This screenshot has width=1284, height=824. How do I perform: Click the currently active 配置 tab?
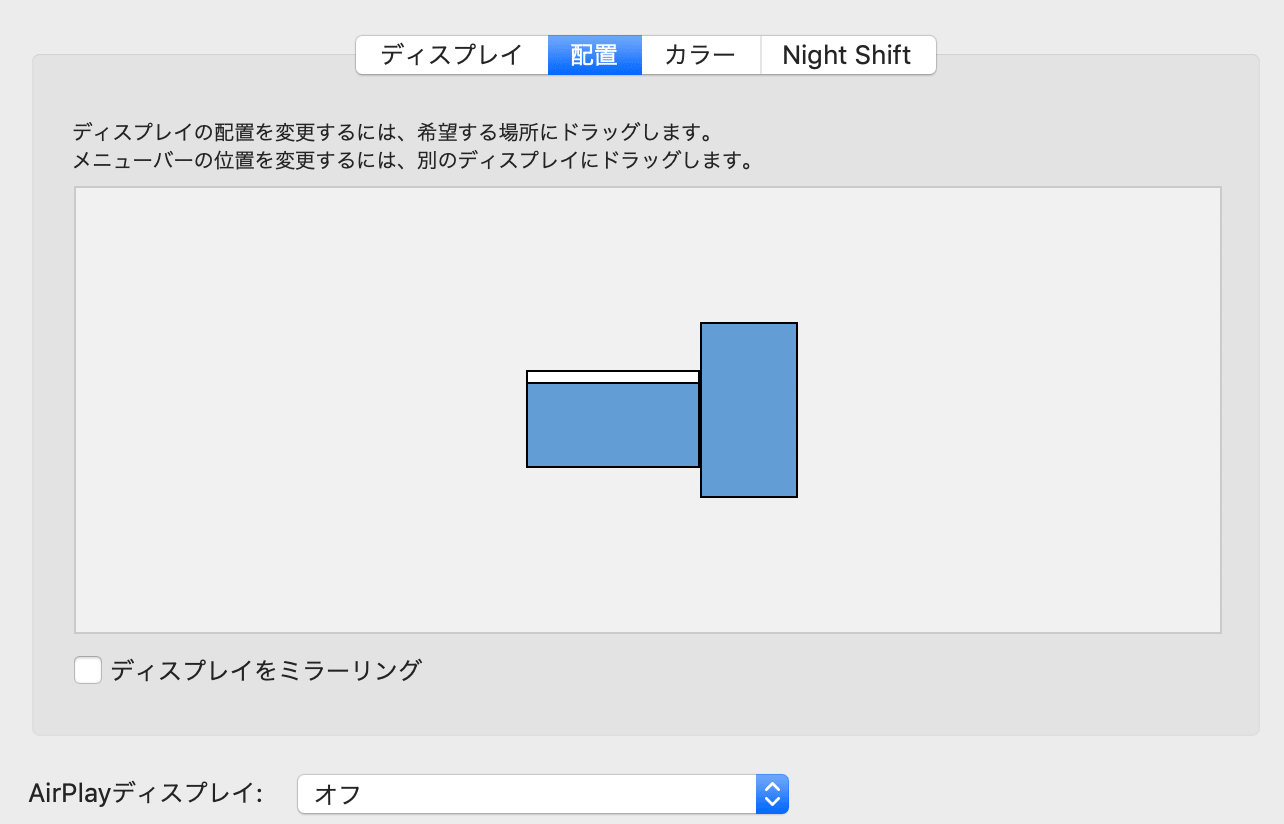594,55
